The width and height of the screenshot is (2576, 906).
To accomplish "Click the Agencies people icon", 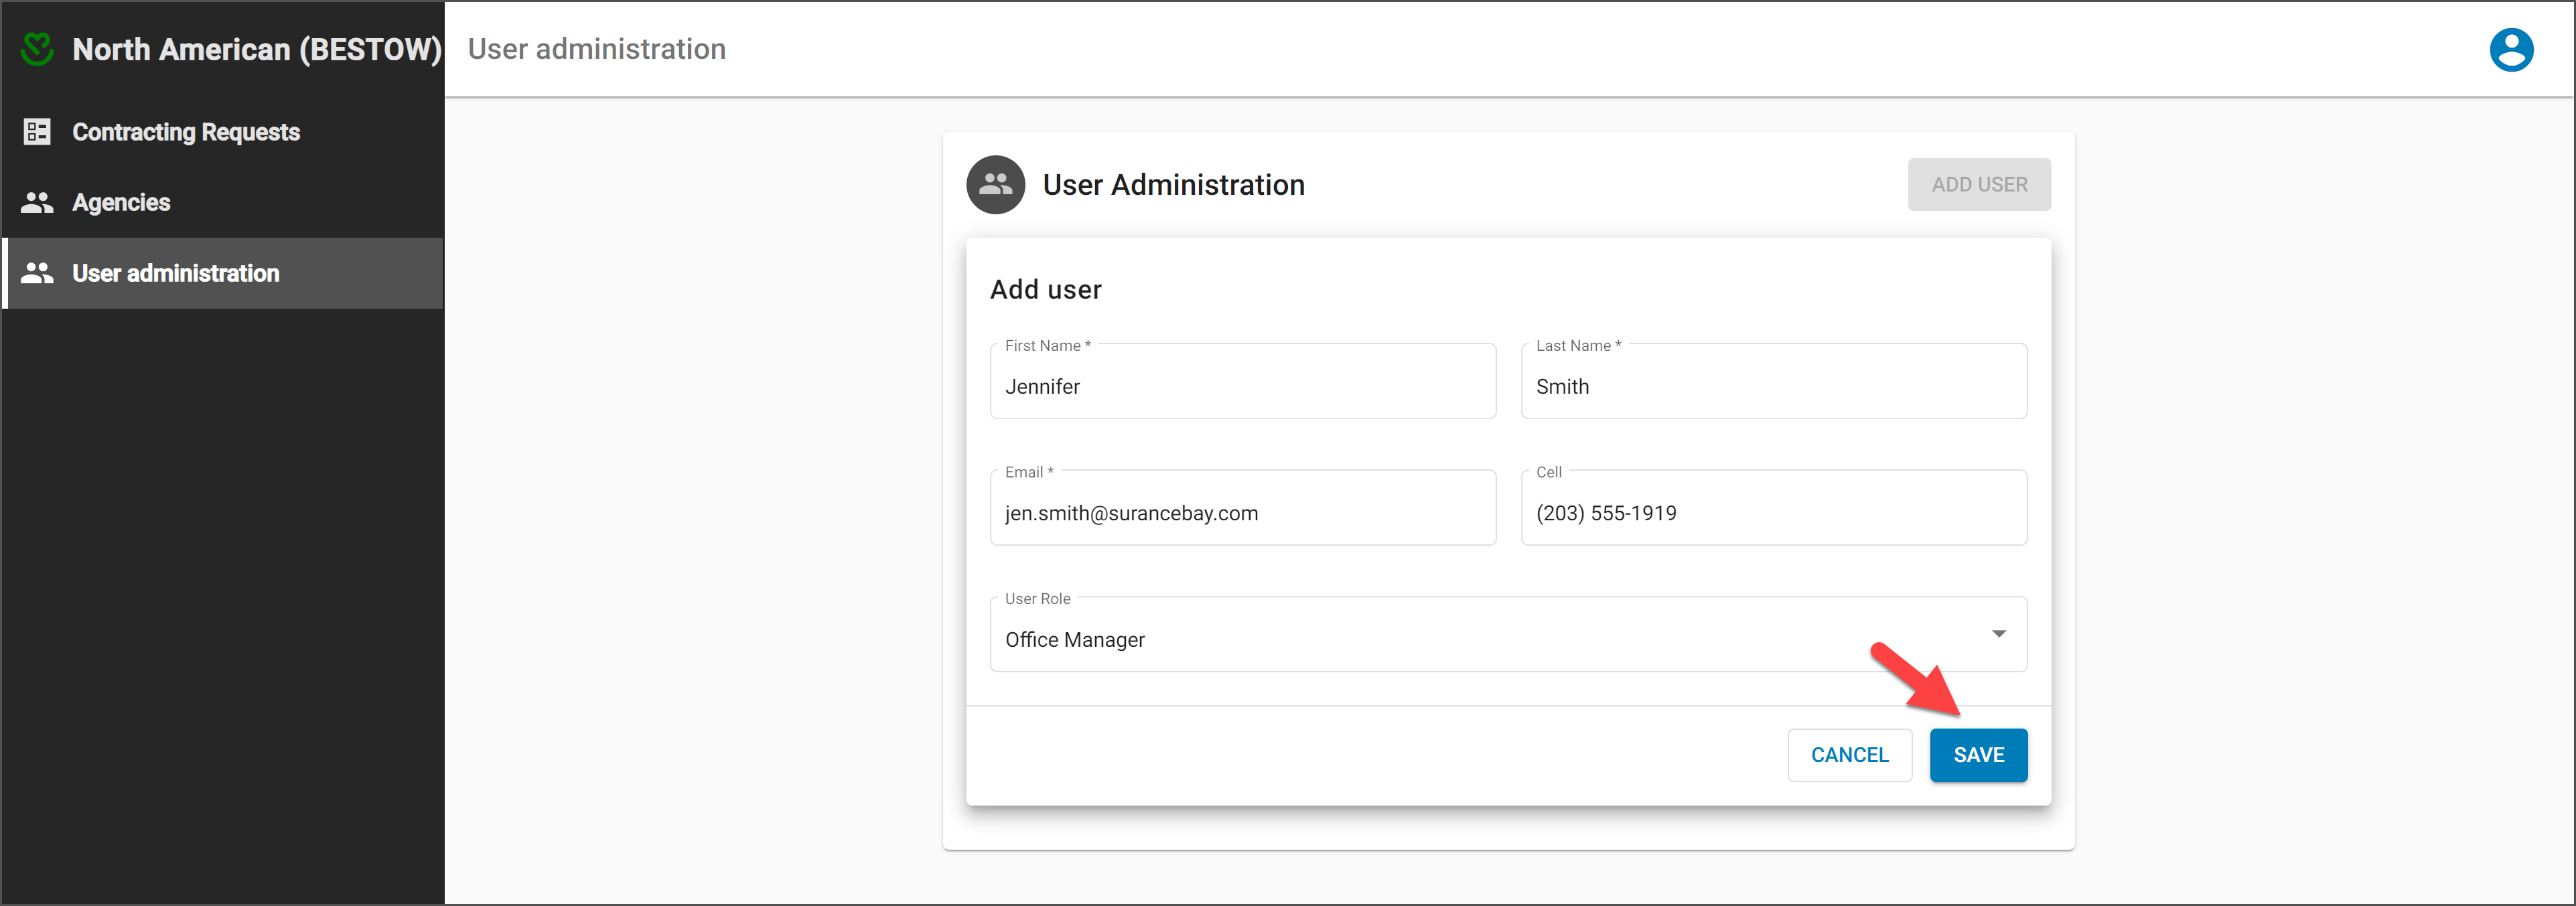I will [x=37, y=203].
